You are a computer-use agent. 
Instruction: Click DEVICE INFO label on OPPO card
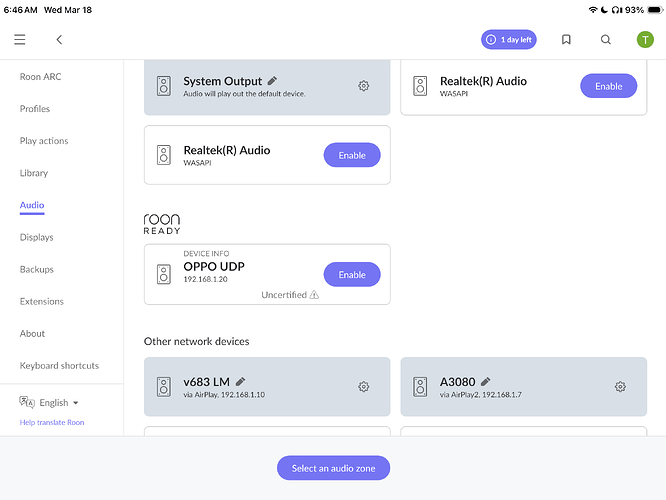point(206,254)
